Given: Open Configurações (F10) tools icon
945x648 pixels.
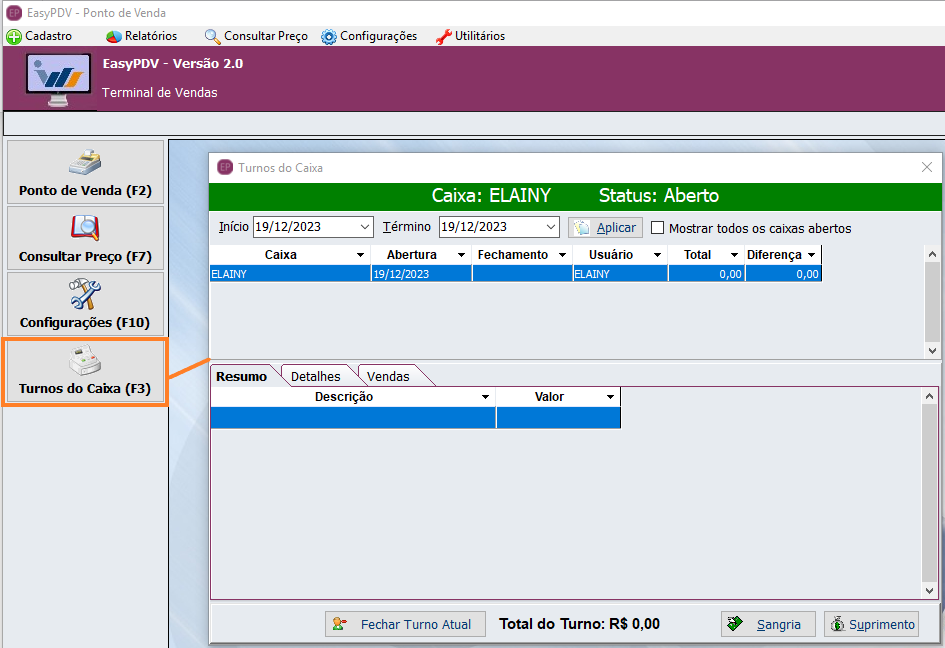Looking at the screenshot, I should (85, 294).
